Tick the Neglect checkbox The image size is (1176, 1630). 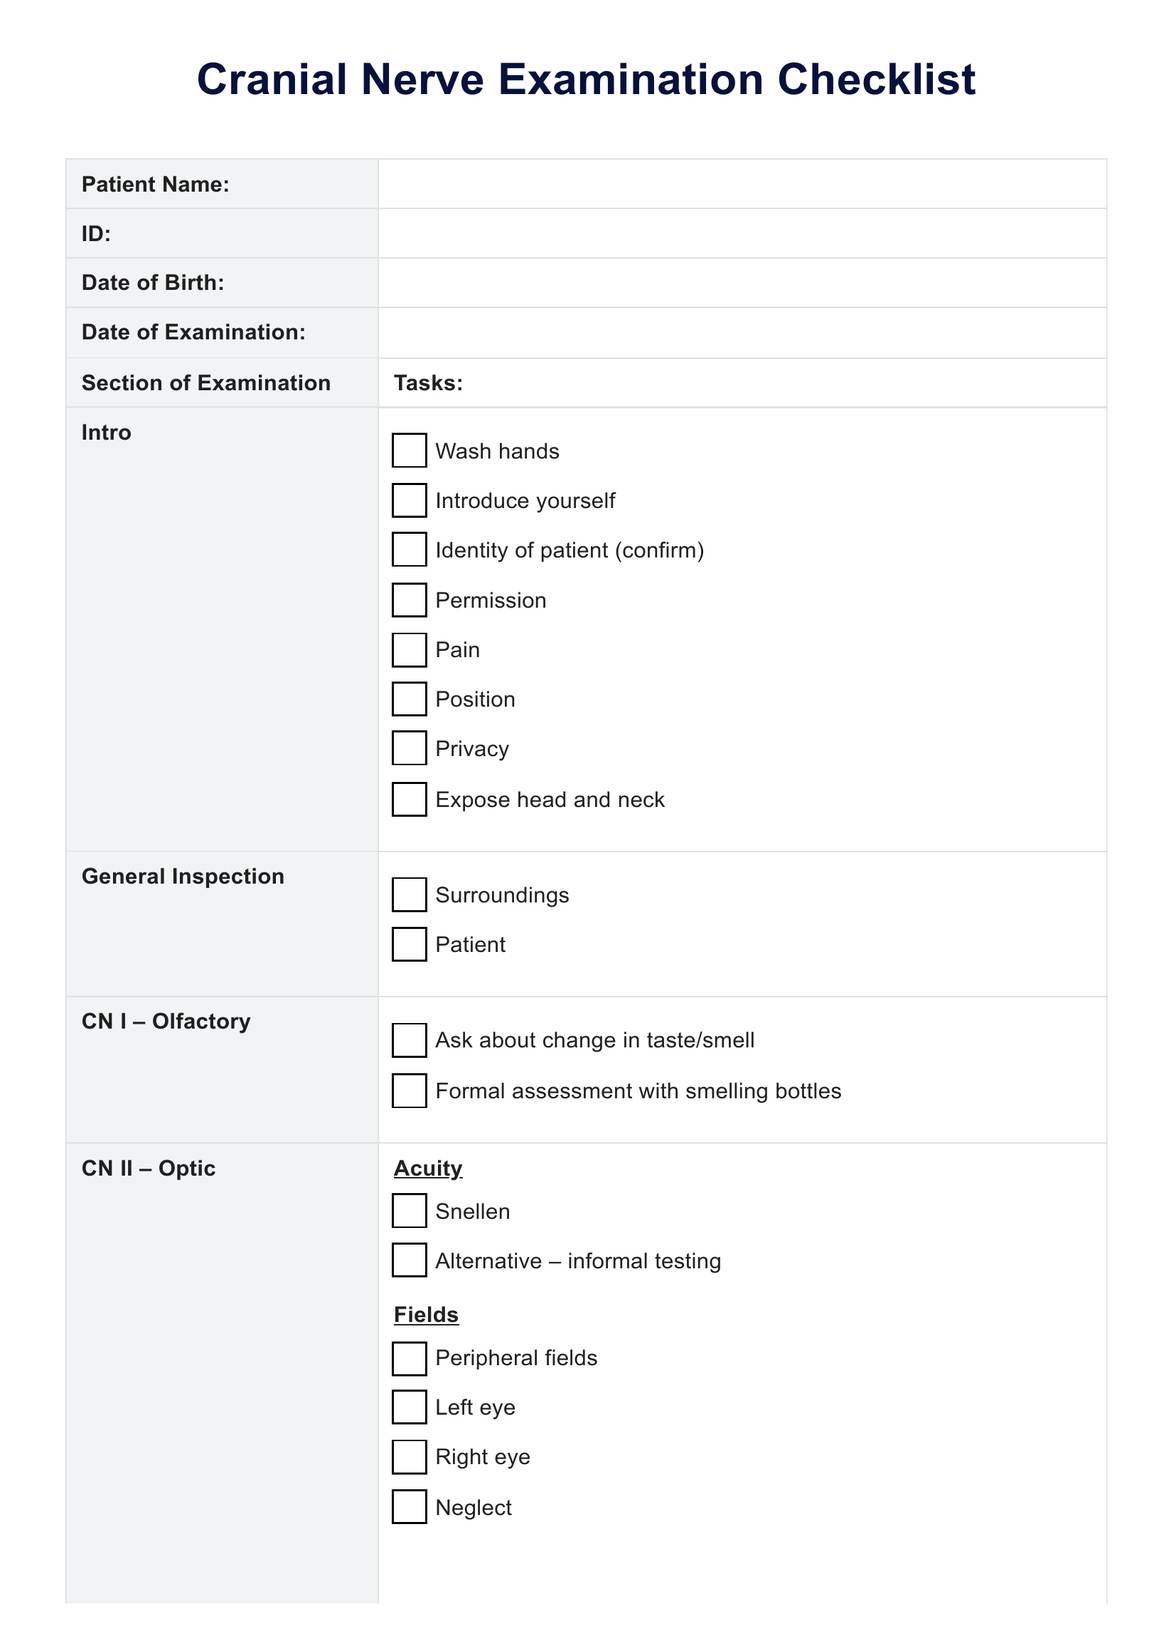[x=409, y=1507]
